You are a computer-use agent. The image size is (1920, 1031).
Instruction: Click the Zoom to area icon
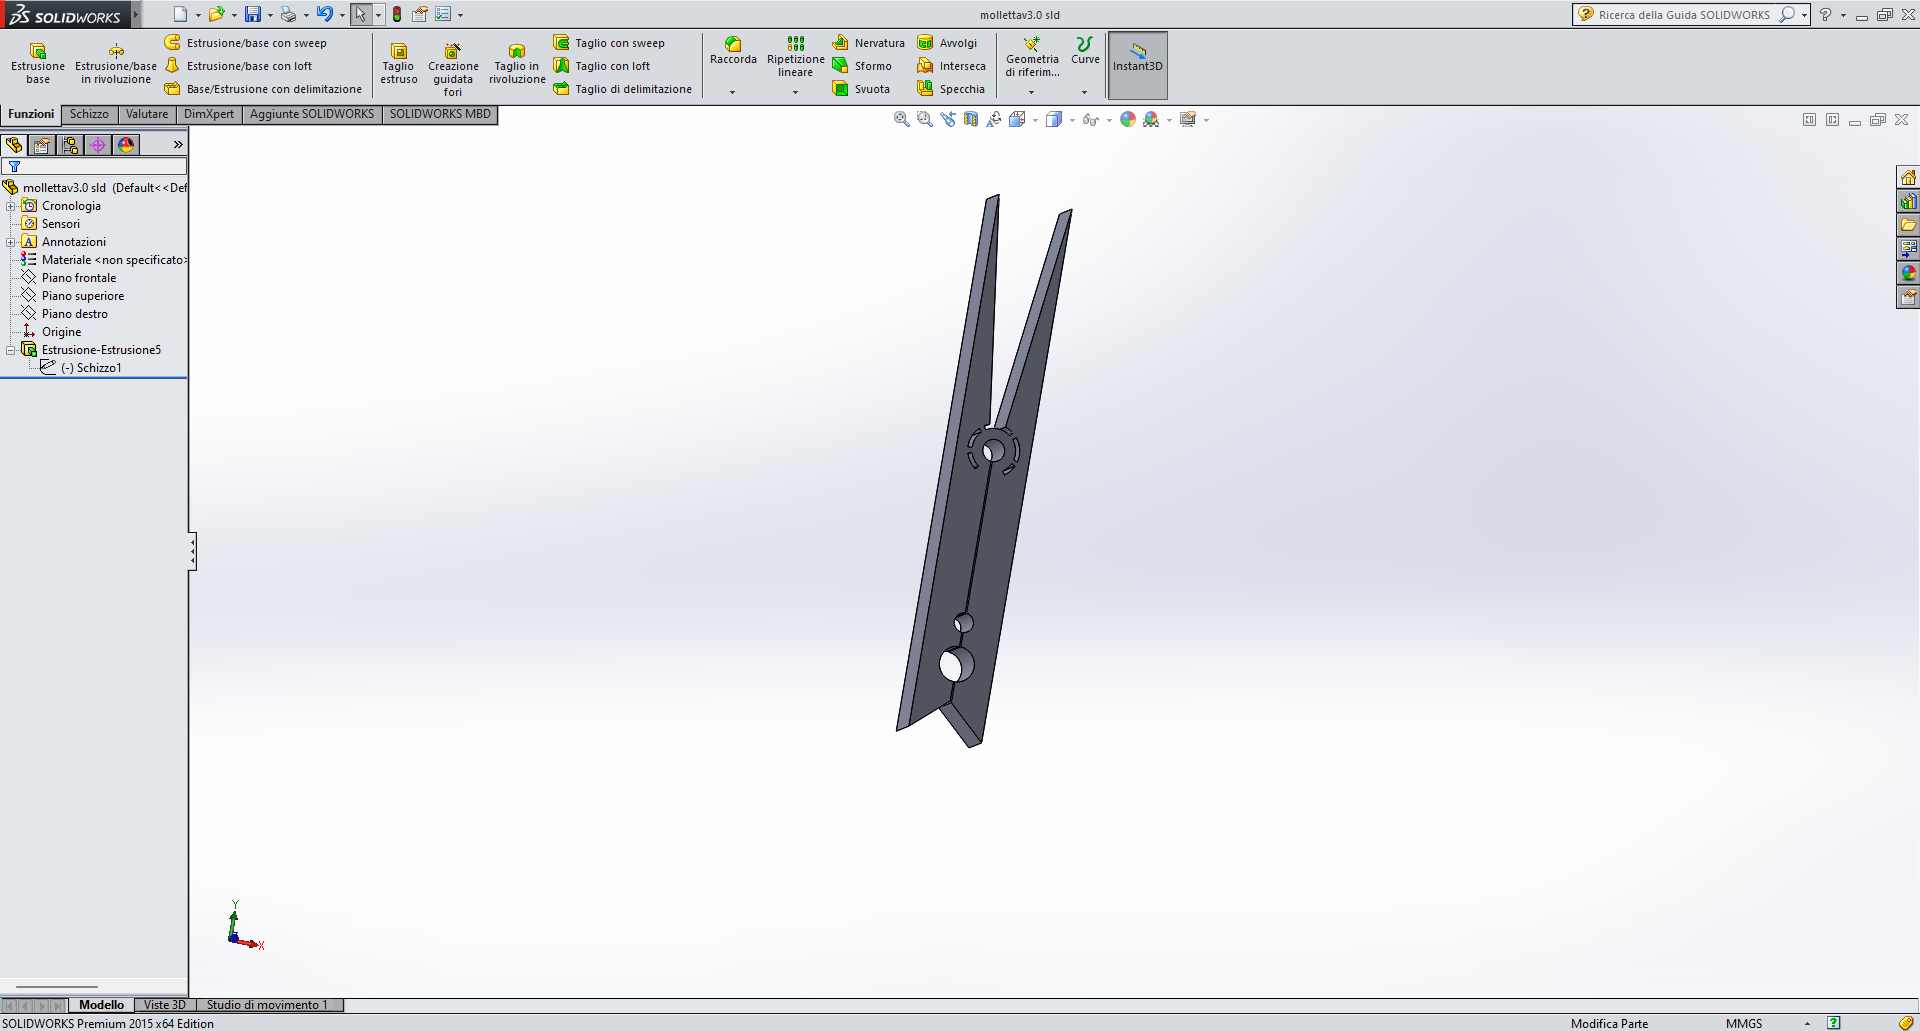pos(924,119)
